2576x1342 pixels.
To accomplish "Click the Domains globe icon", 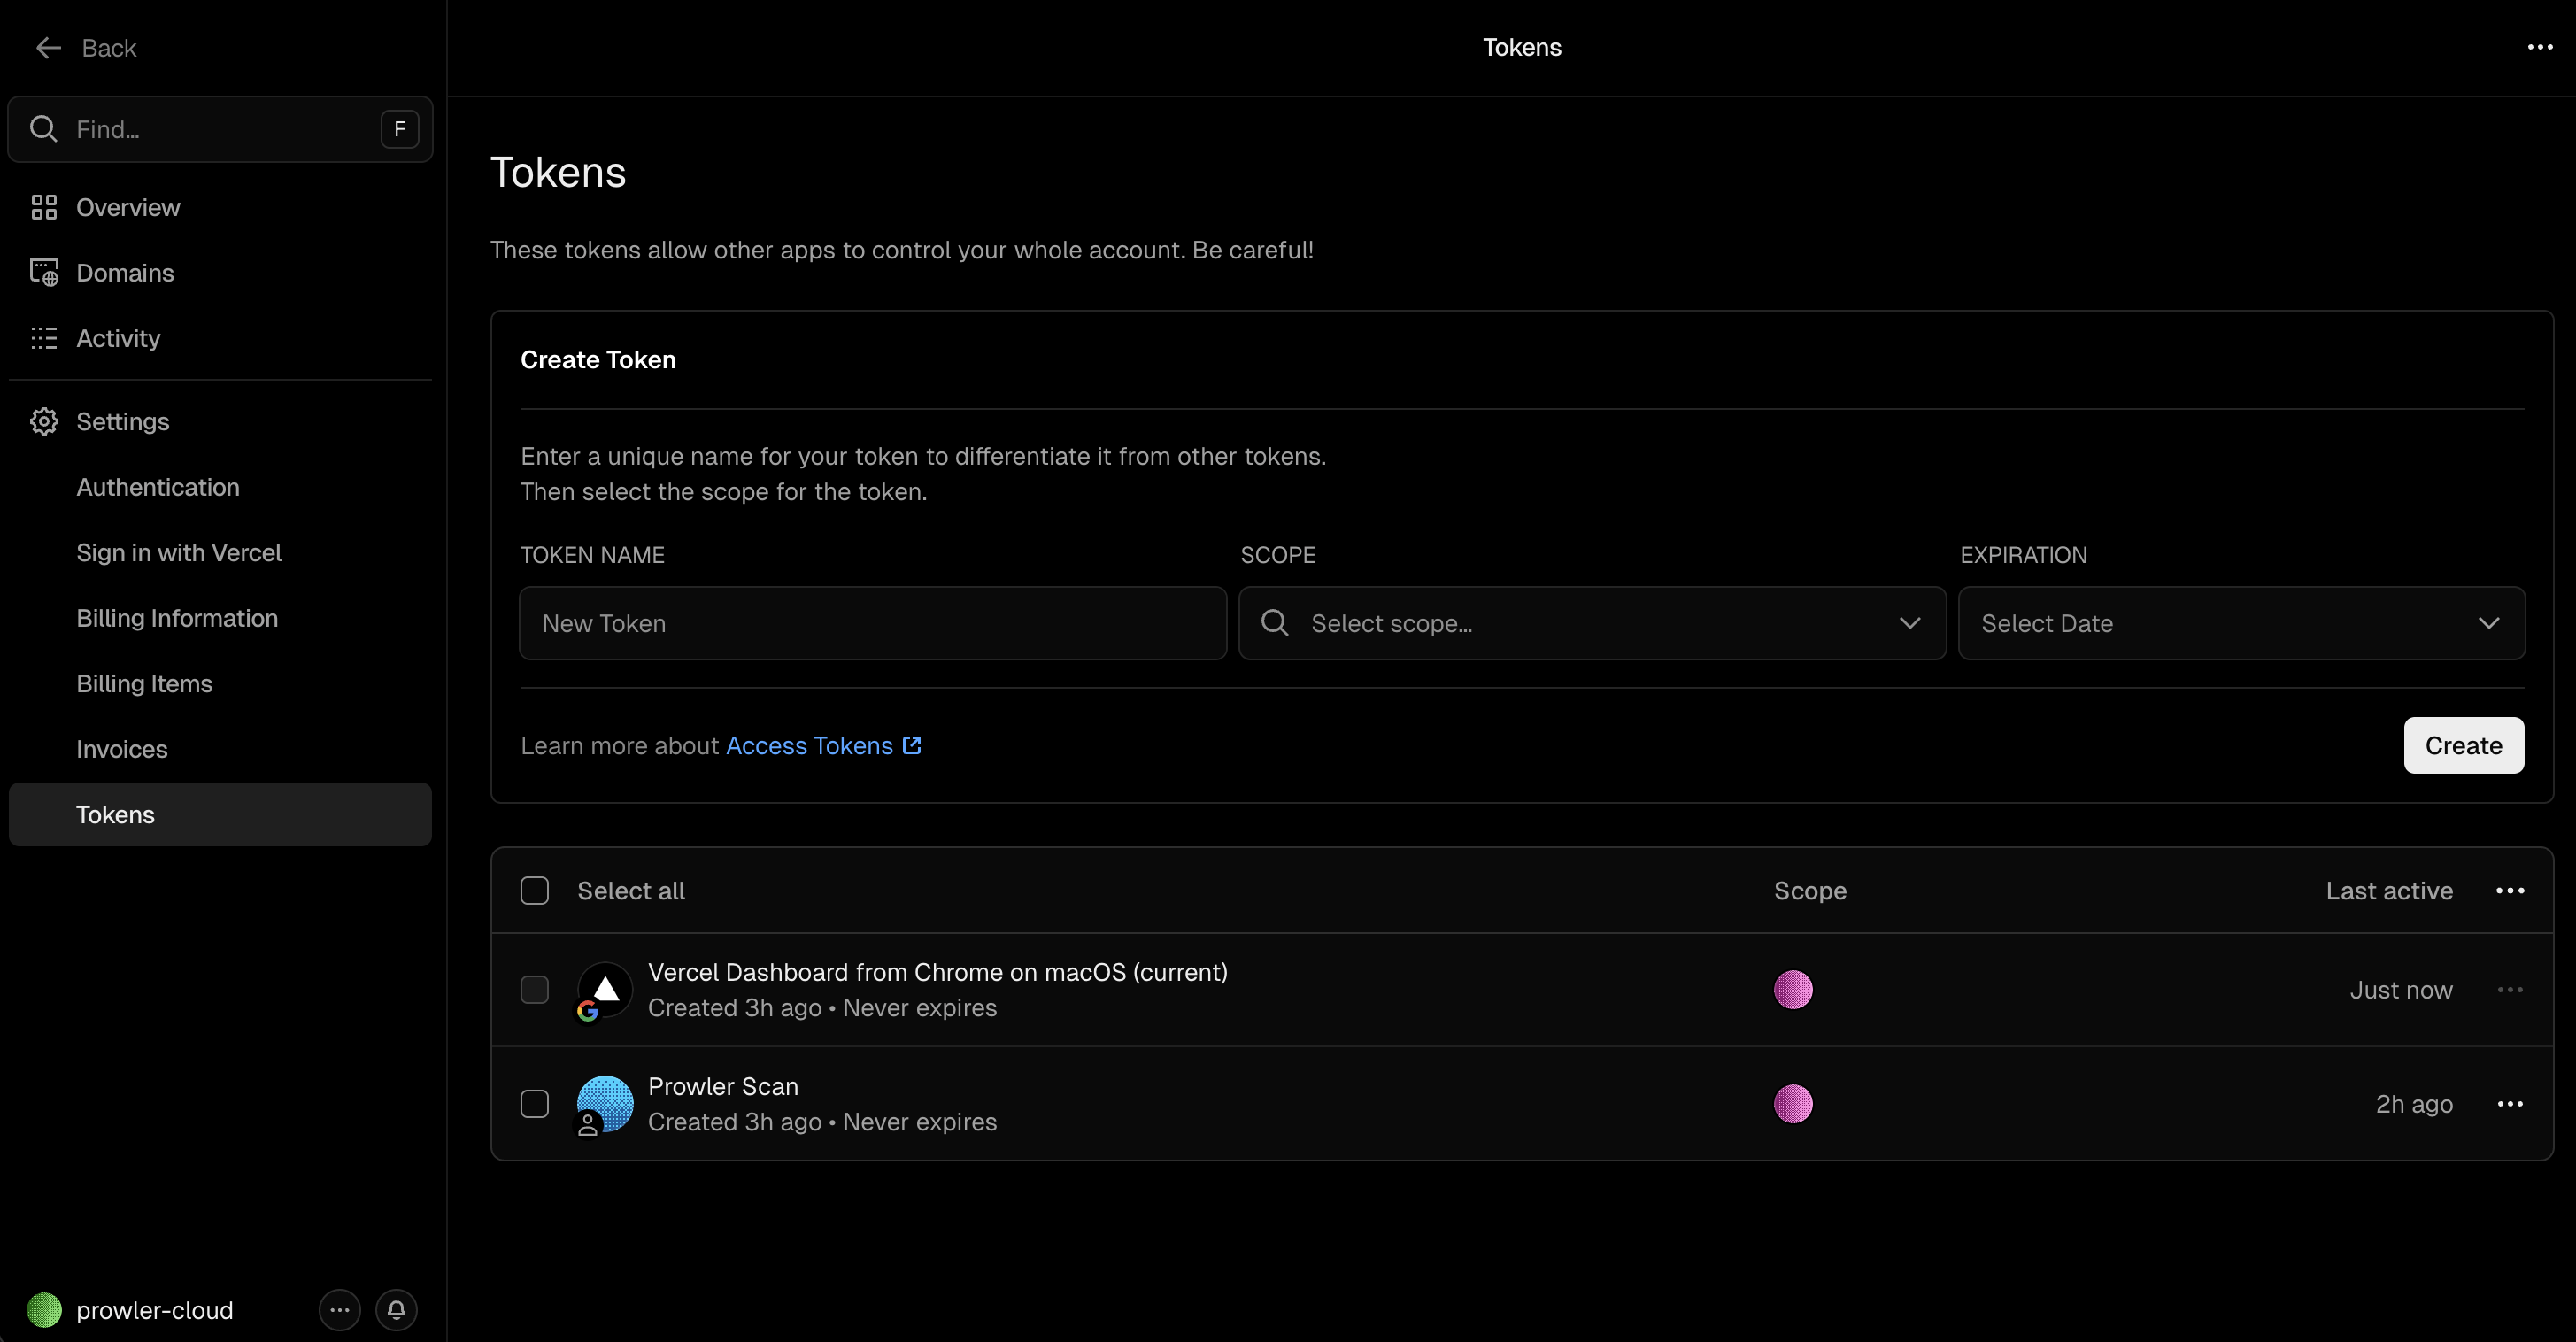I will coord(44,272).
